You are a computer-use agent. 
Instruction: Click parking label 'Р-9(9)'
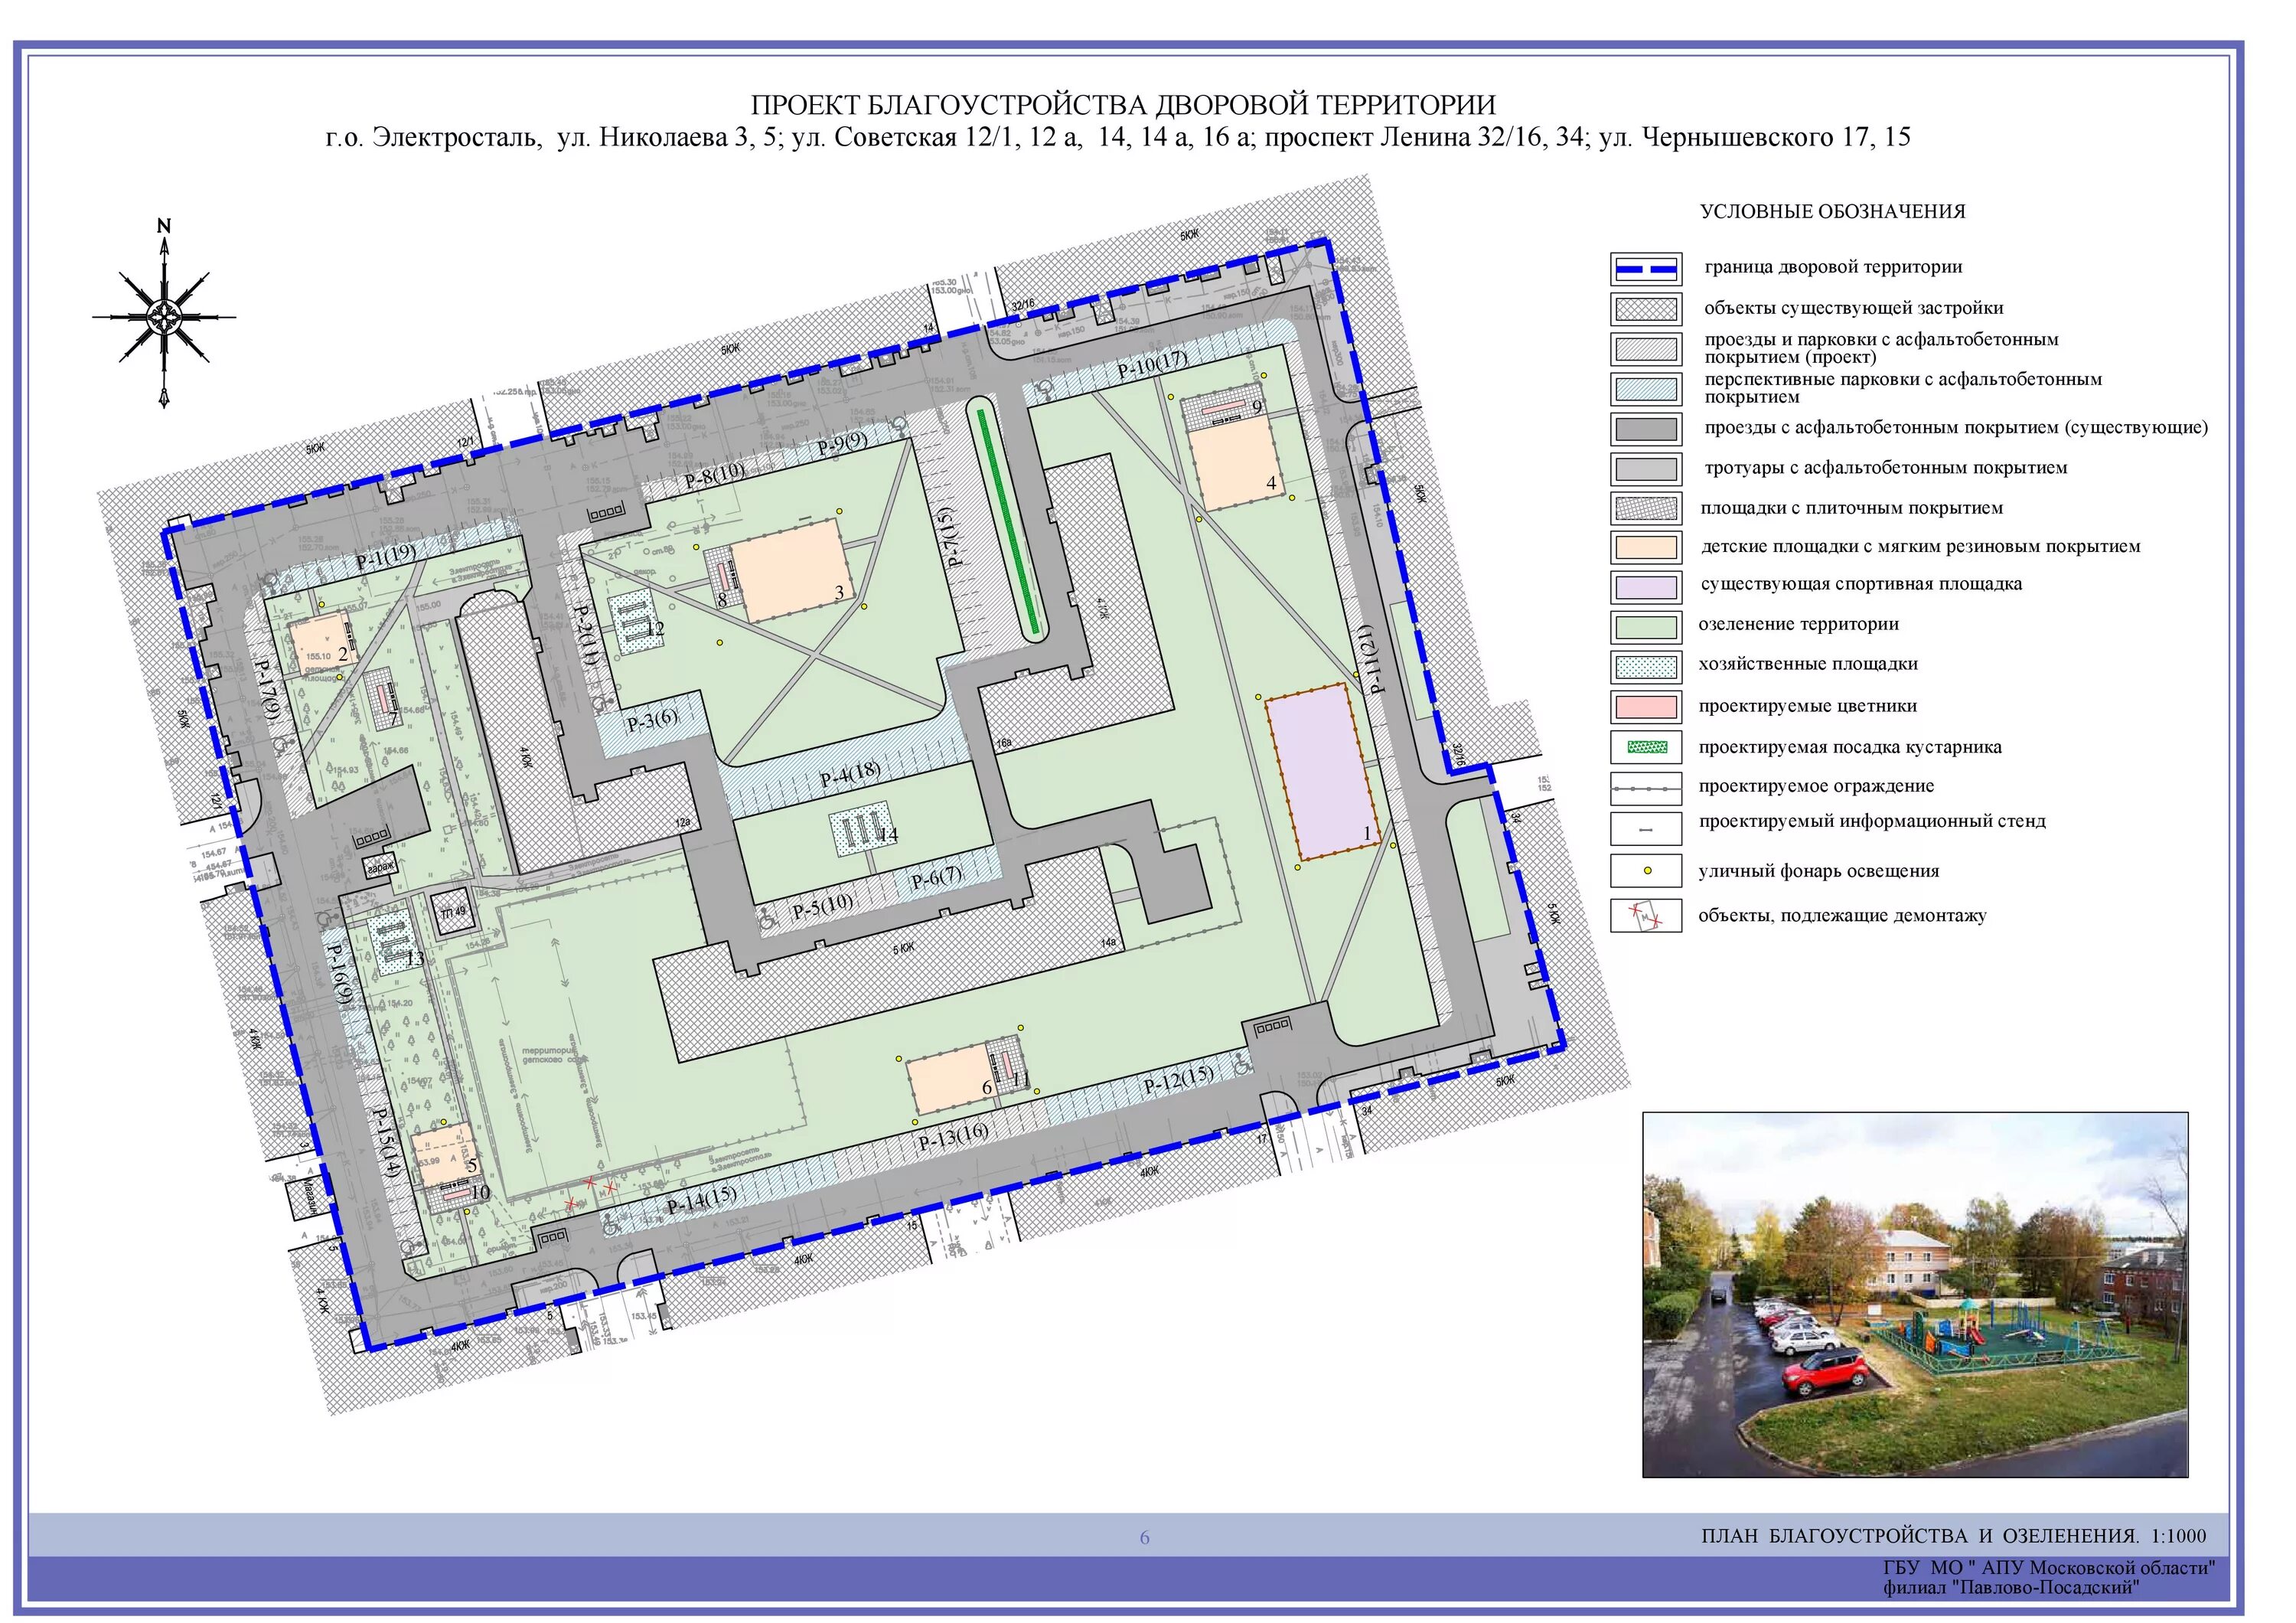click(x=843, y=444)
